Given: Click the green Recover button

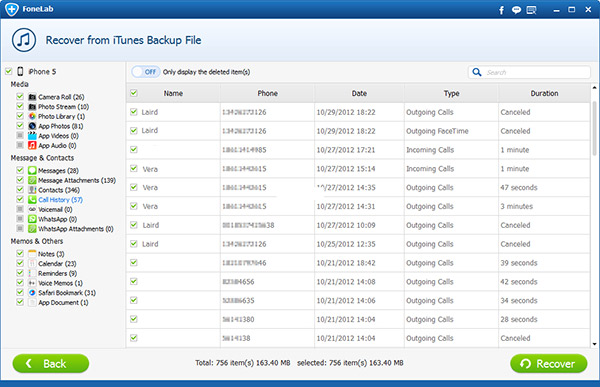Looking at the screenshot, I should (x=548, y=363).
